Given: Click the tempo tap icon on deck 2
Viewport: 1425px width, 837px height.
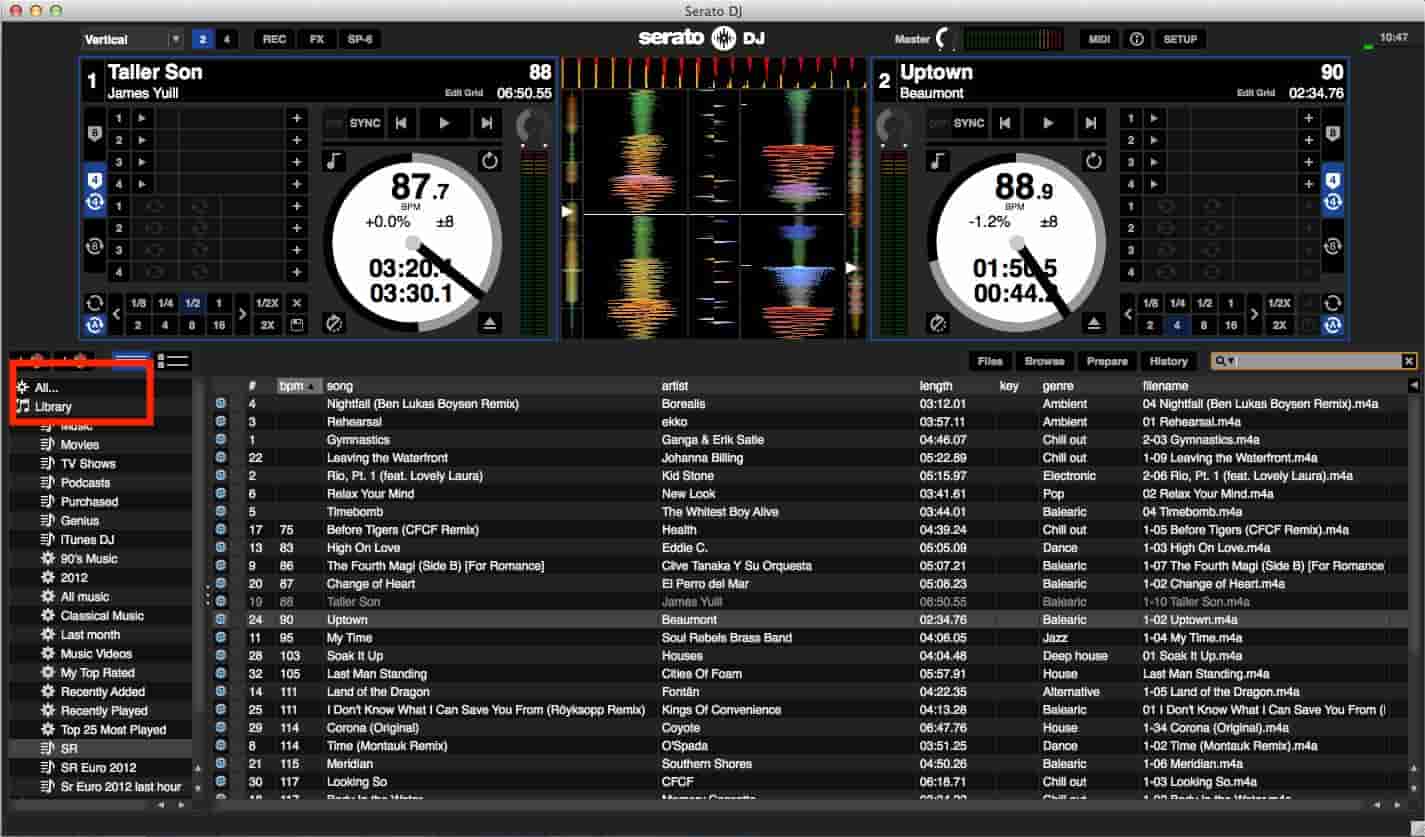Looking at the screenshot, I should 937,323.
